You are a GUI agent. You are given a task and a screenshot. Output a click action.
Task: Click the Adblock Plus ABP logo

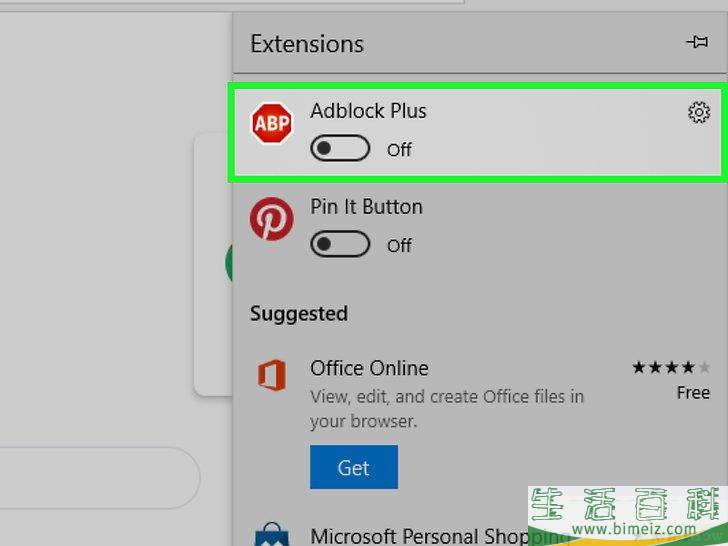(x=272, y=123)
